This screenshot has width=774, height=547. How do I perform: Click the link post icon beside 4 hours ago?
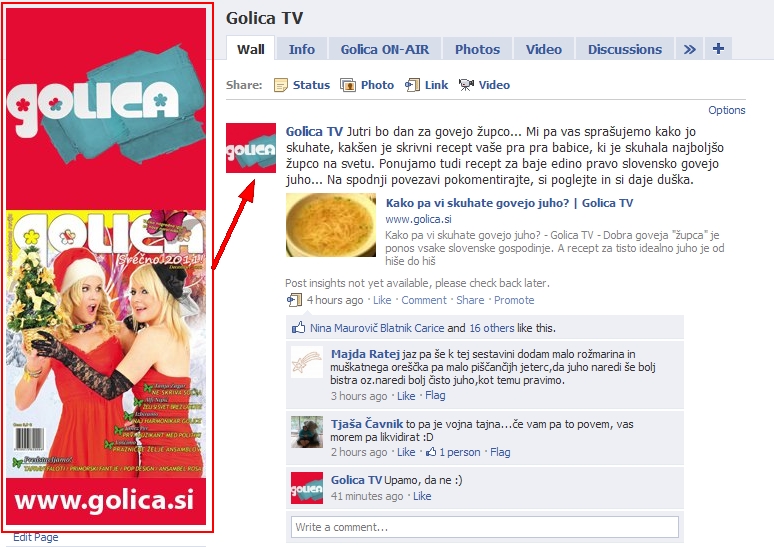pos(295,300)
